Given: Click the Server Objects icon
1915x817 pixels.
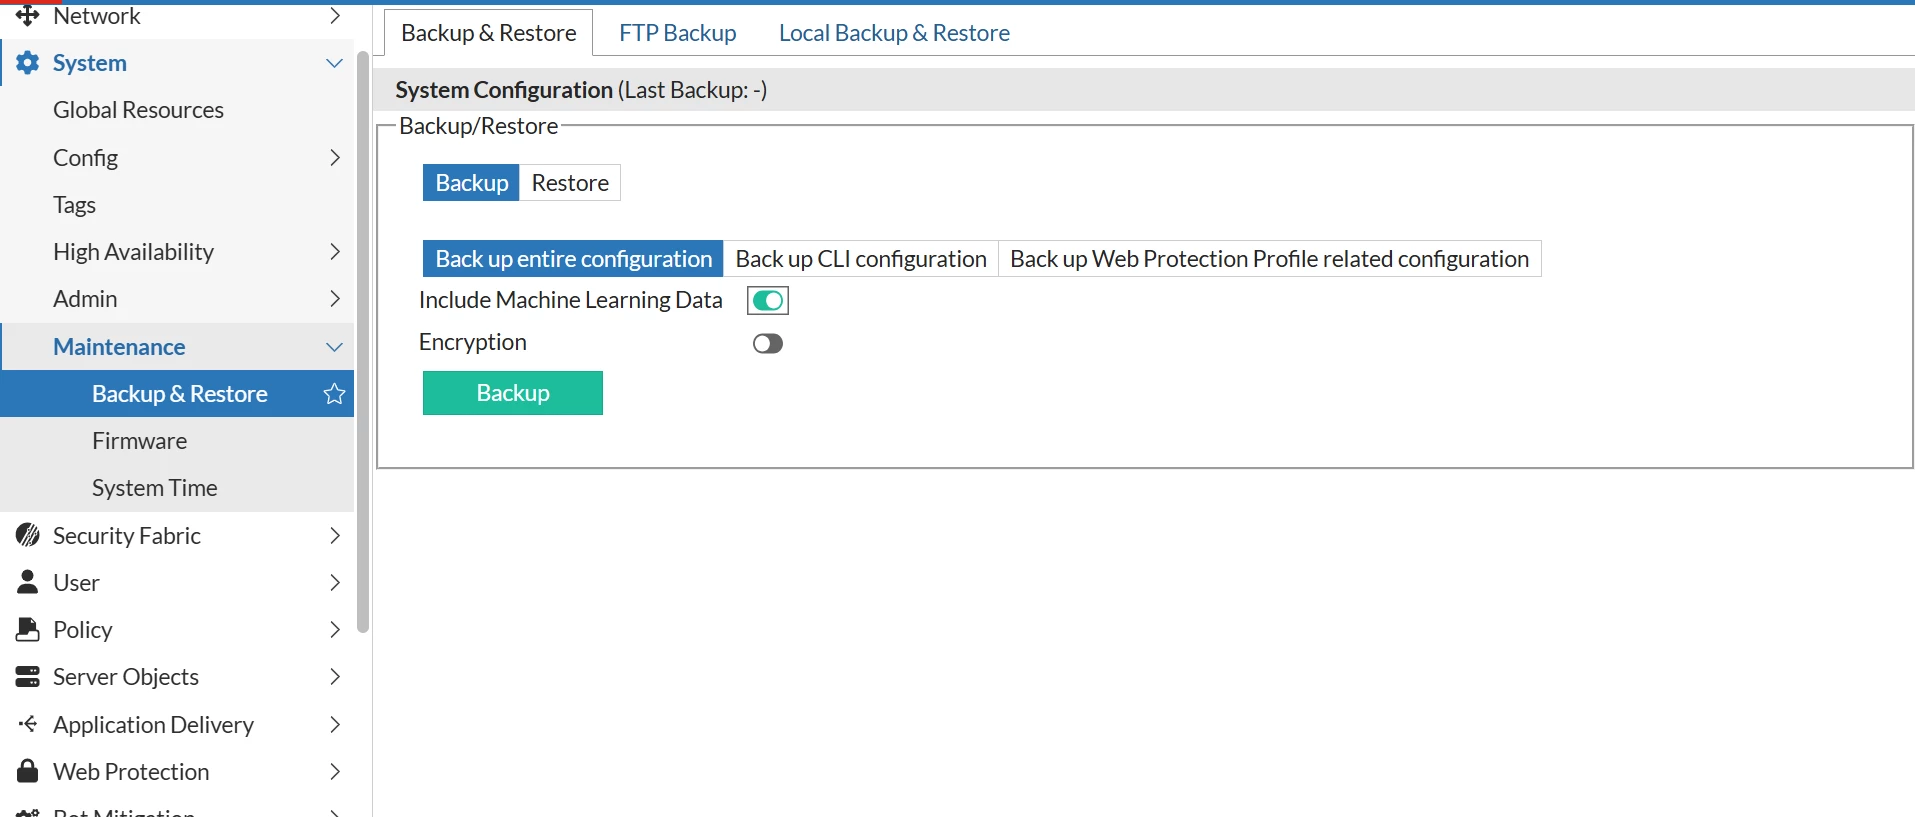Looking at the screenshot, I should click(28, 677).
